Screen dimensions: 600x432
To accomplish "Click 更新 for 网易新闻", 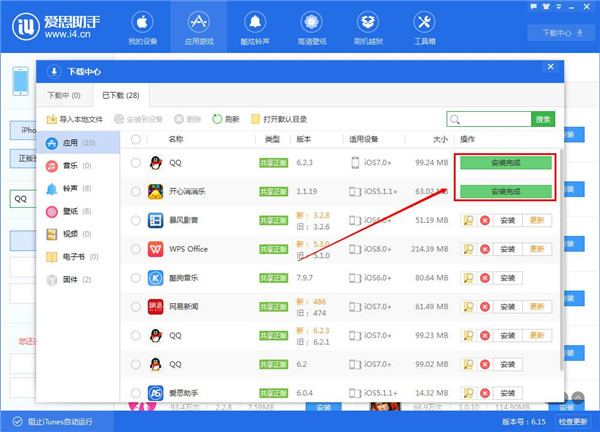I will 537,306.
